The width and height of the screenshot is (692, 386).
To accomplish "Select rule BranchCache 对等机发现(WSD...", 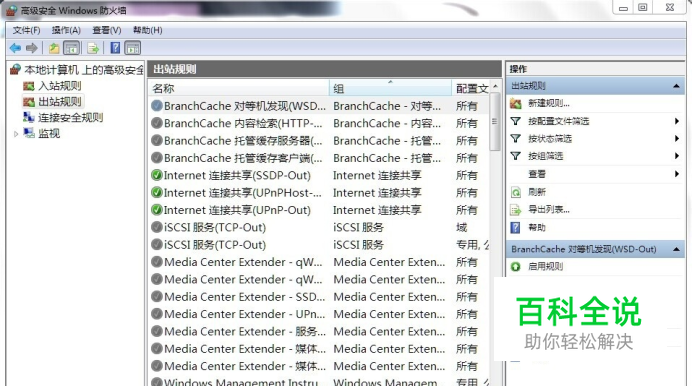I will click(x=244, y=106).
